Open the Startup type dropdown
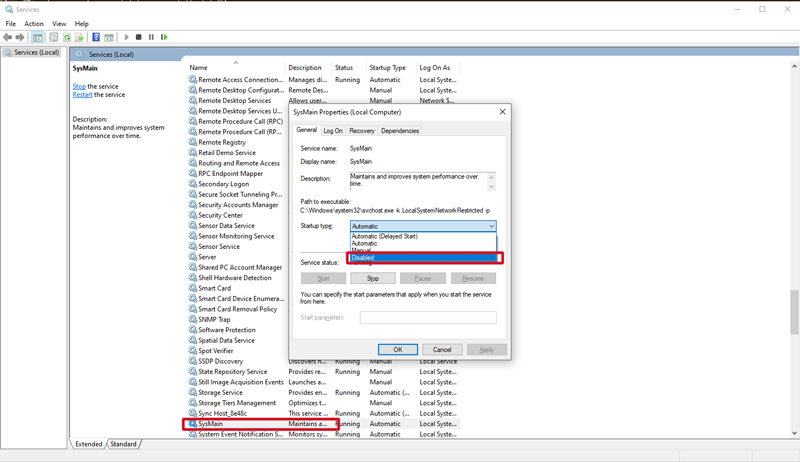 tap(423, 226)
